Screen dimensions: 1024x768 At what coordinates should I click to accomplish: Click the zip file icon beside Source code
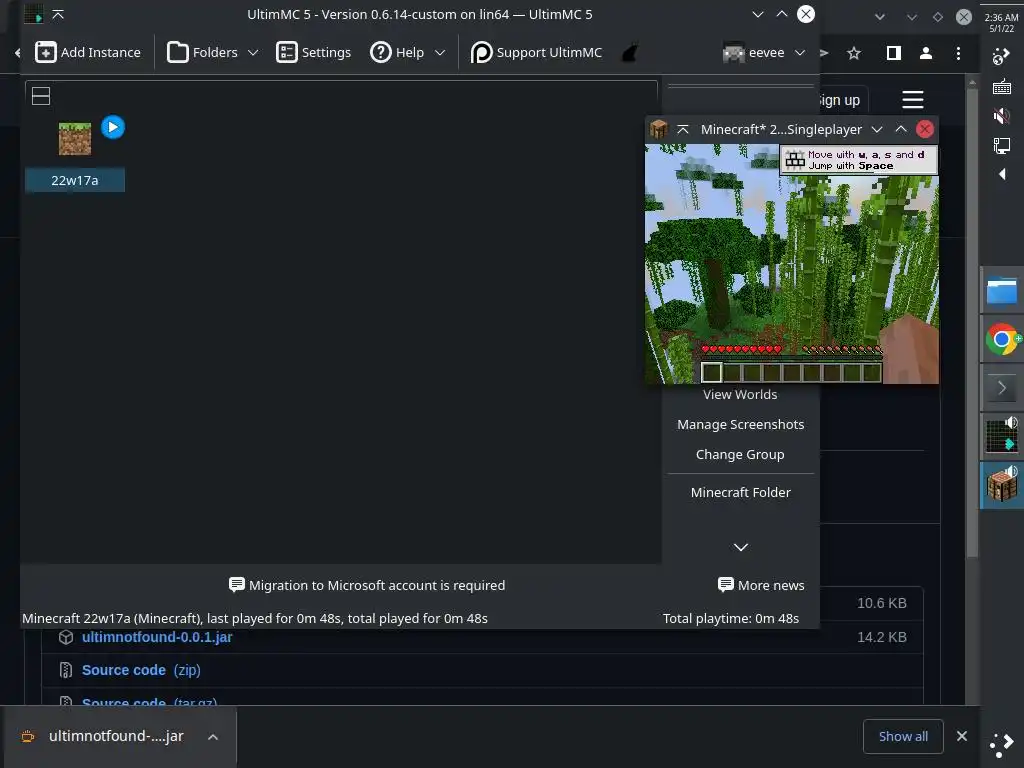click(65, 670)
